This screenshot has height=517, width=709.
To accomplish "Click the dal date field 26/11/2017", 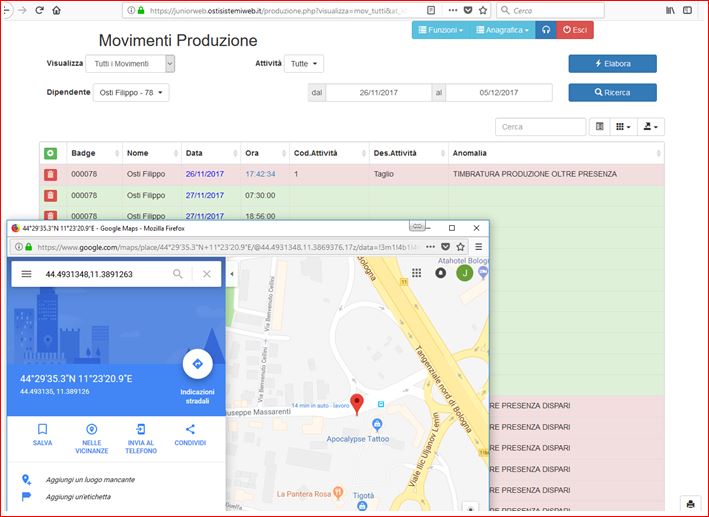I will (x=378, y=92).
